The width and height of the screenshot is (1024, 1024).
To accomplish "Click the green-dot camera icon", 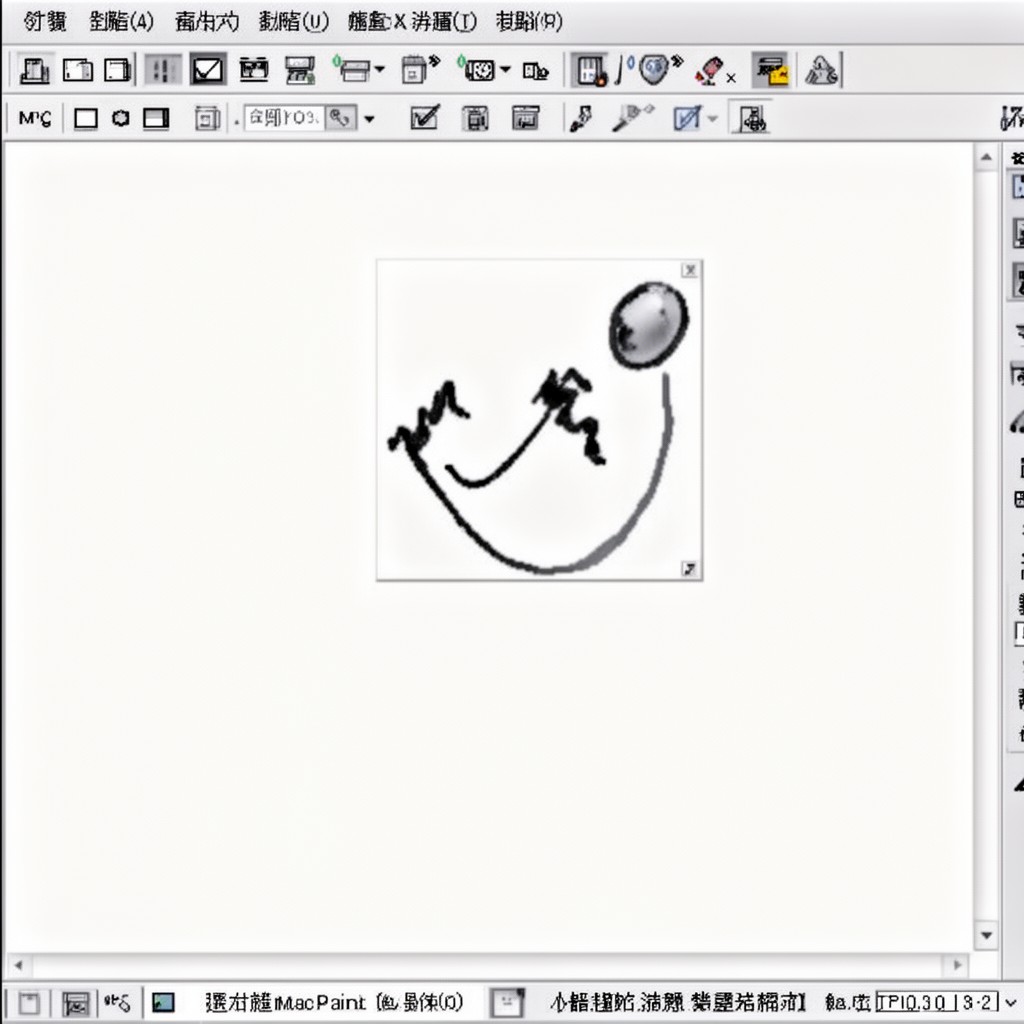I will click(x=475, y=69).
